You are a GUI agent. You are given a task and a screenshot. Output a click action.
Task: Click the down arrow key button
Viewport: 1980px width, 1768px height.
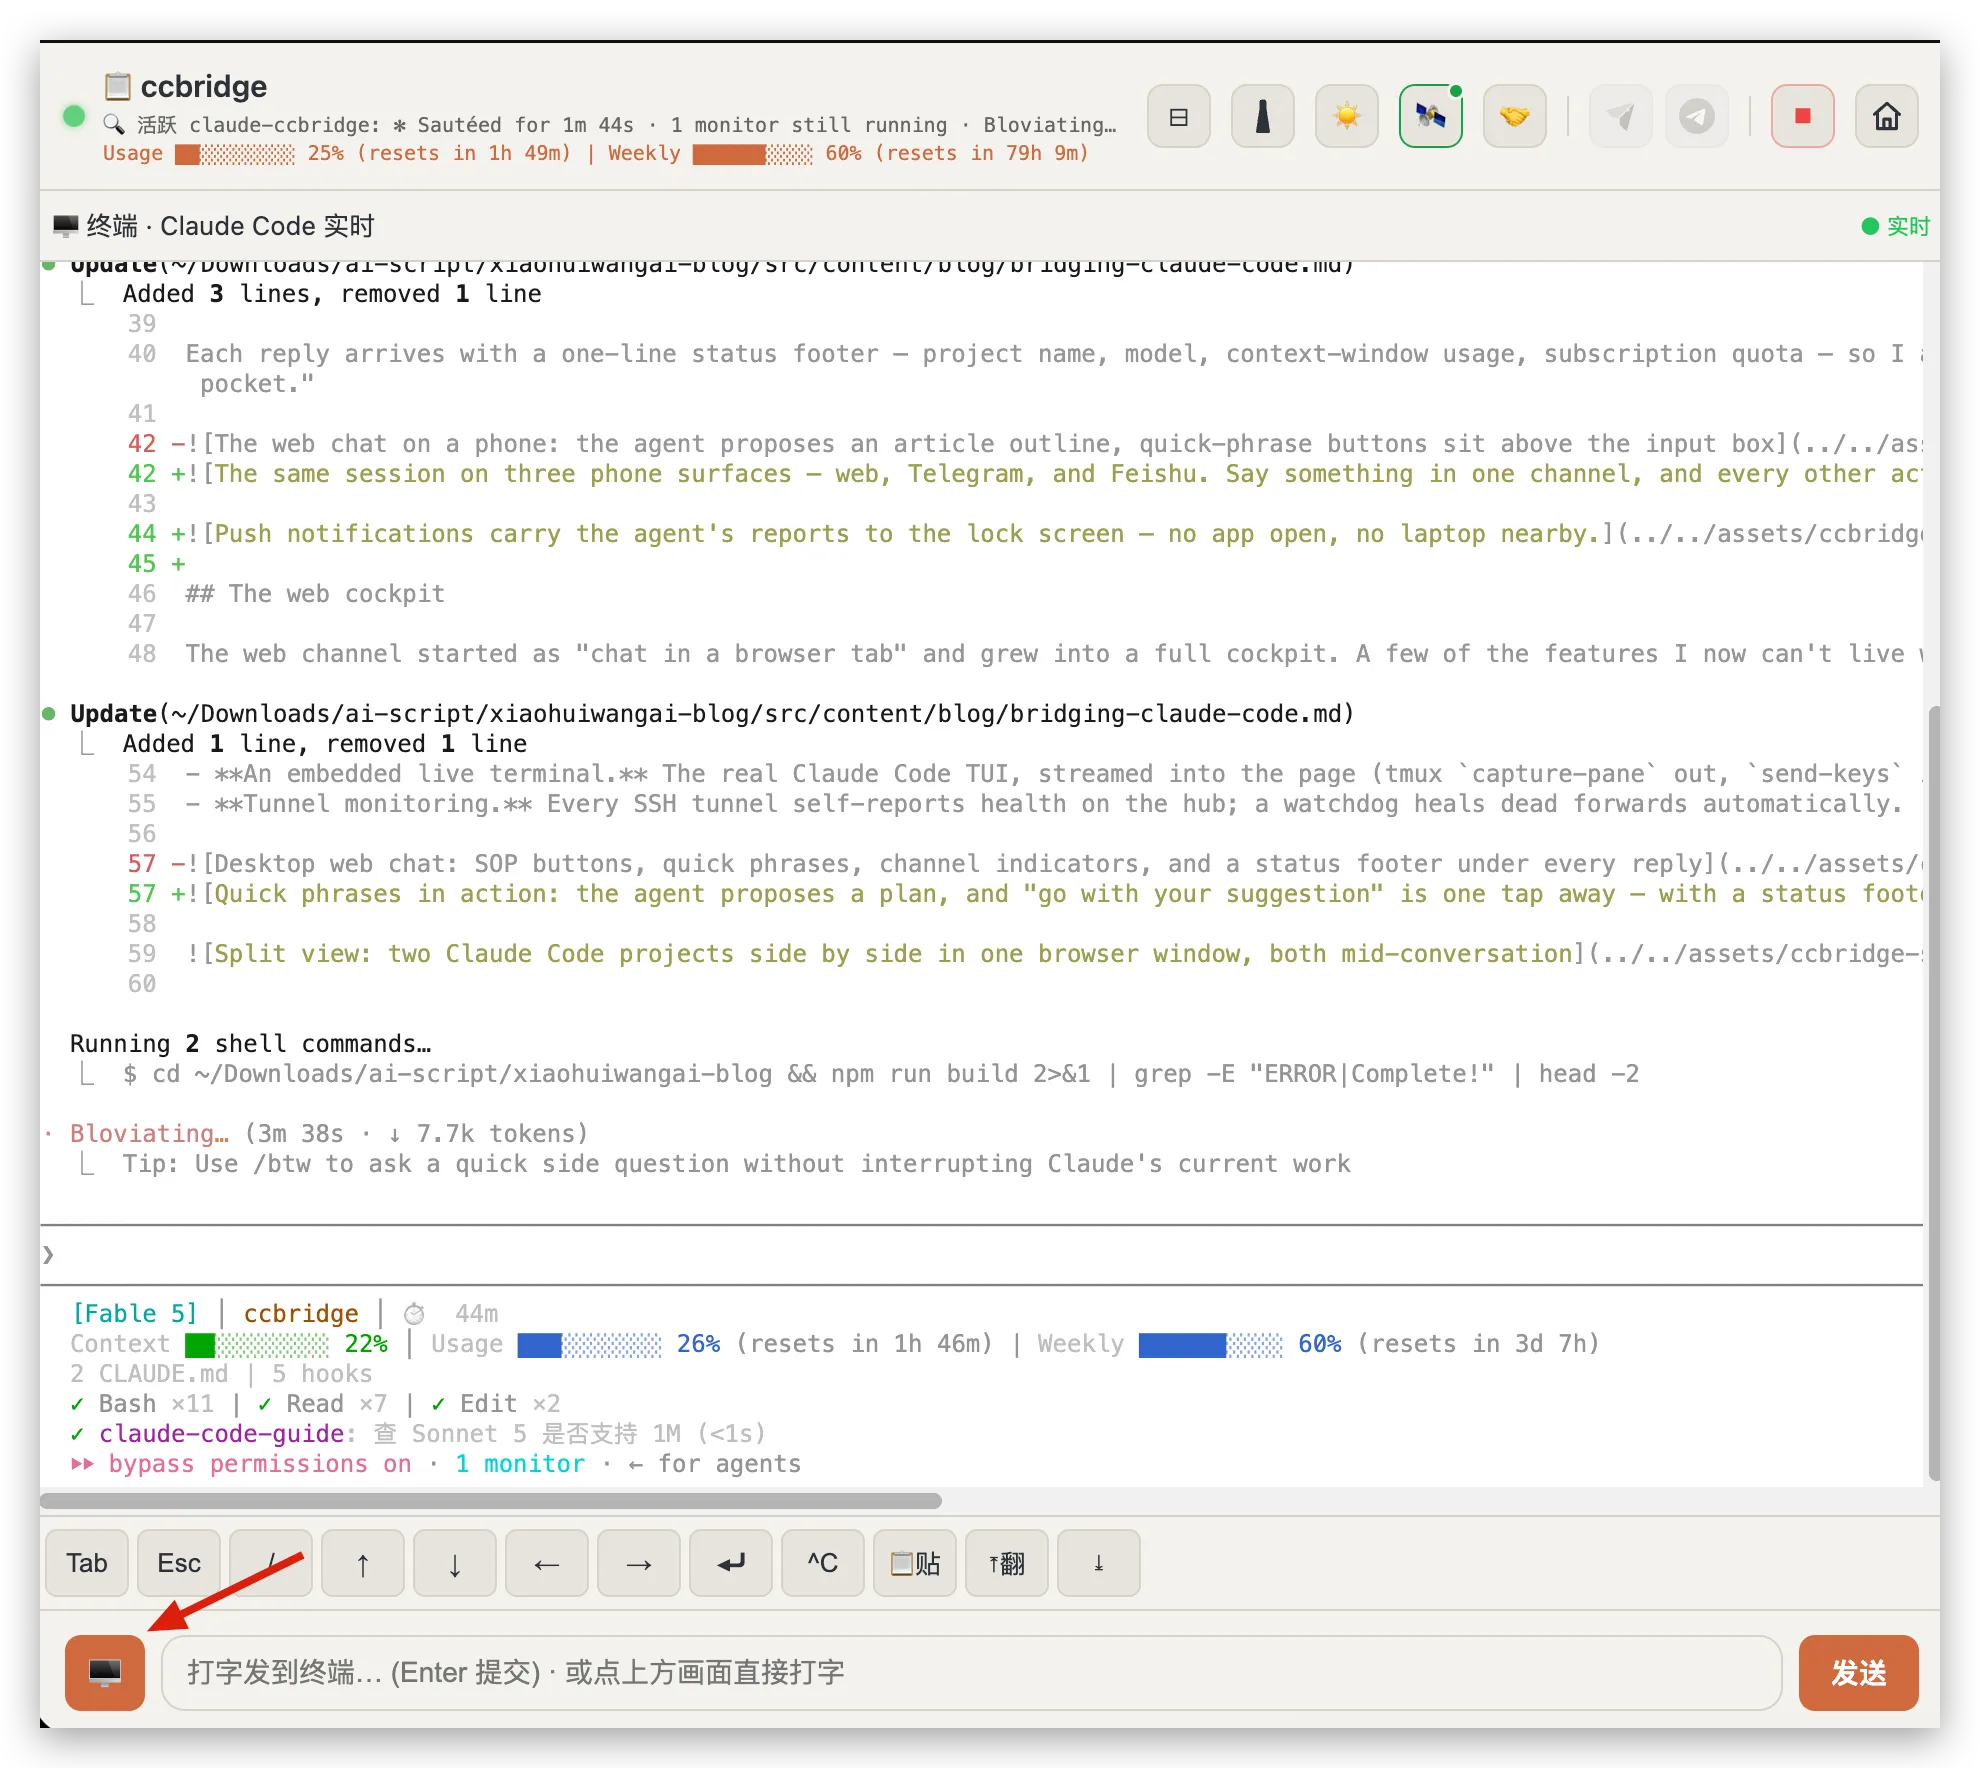pyautogui.click(x=455, y=1563)
